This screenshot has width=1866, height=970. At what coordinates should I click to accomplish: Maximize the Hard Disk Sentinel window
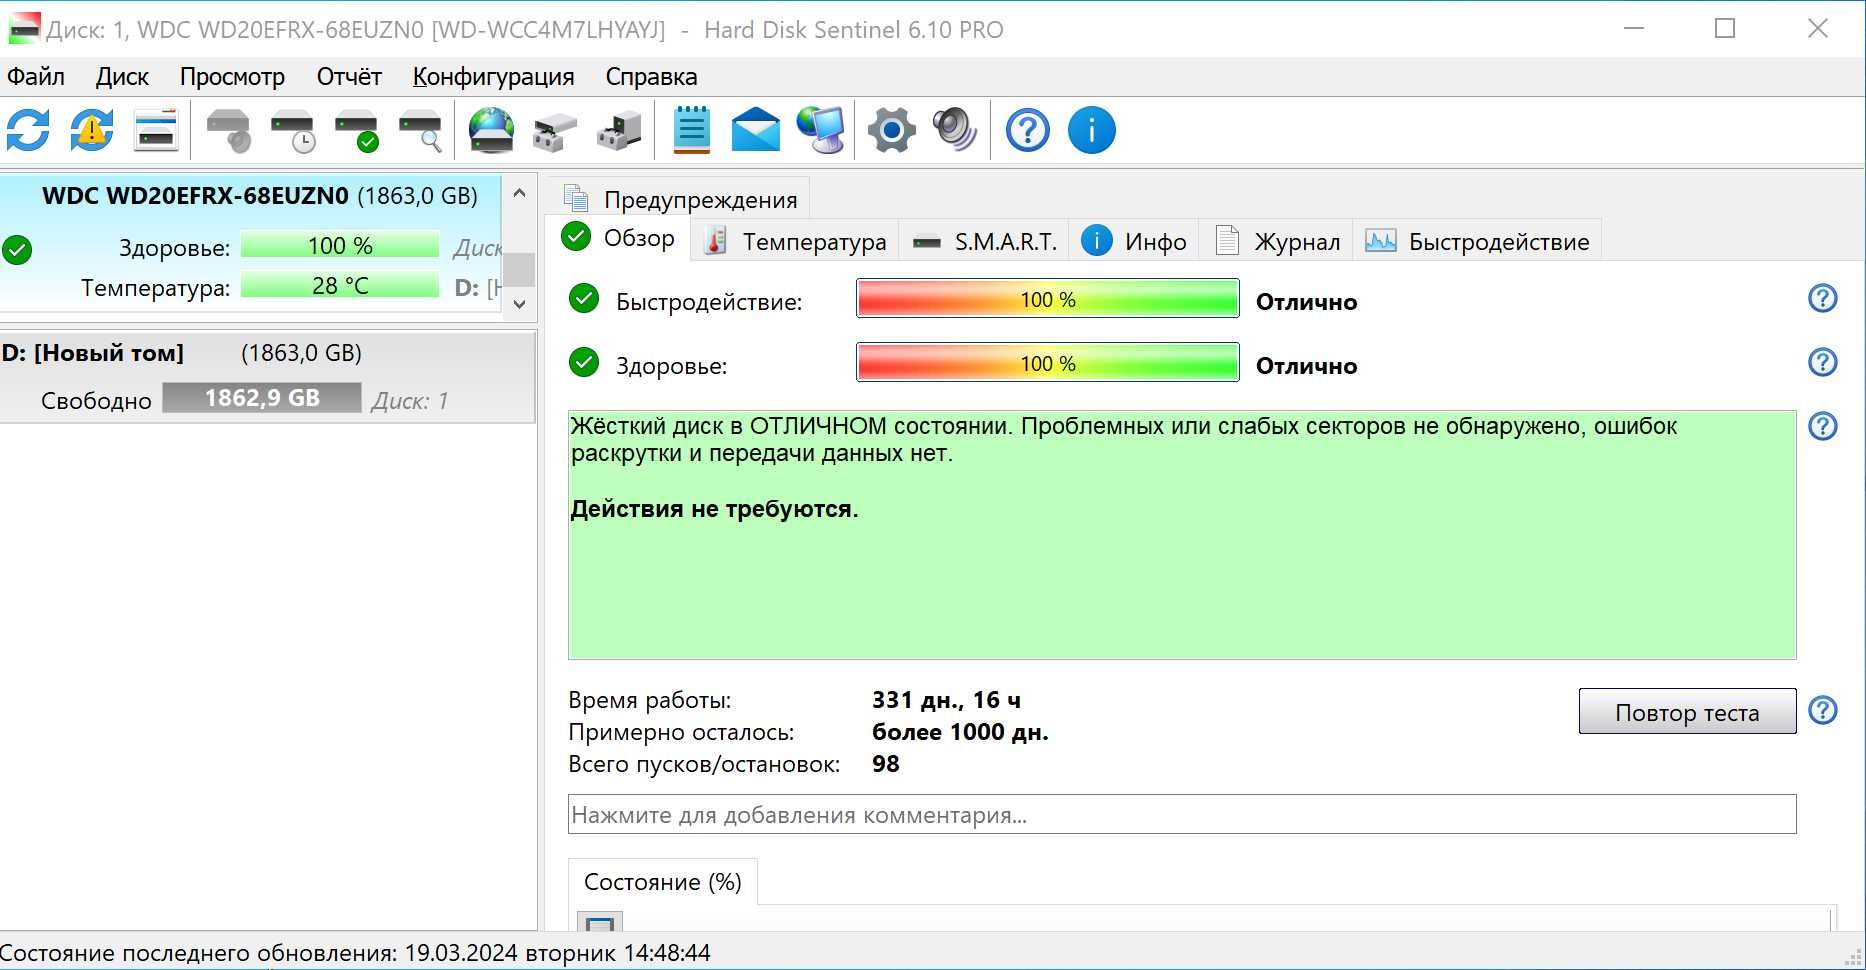1725,28
